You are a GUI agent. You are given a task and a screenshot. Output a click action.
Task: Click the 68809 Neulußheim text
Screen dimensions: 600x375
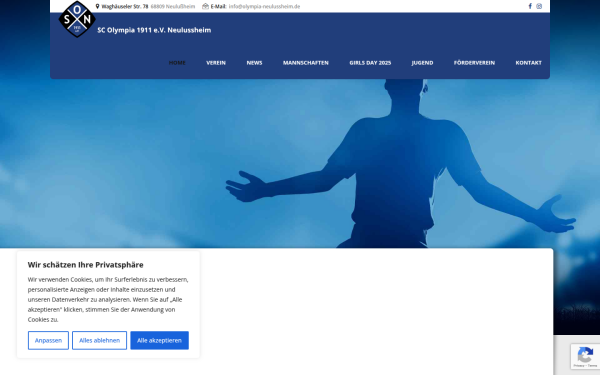point(173,7)
